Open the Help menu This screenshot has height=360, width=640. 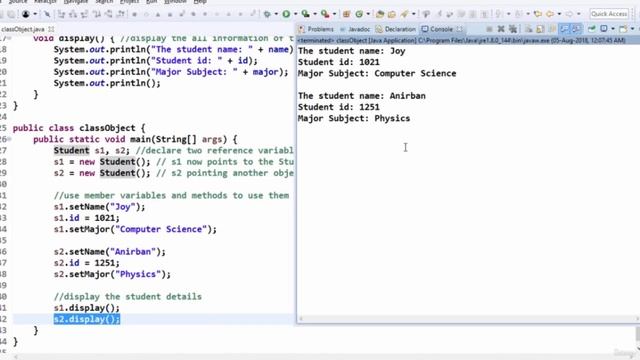click(x=200, y=2)
